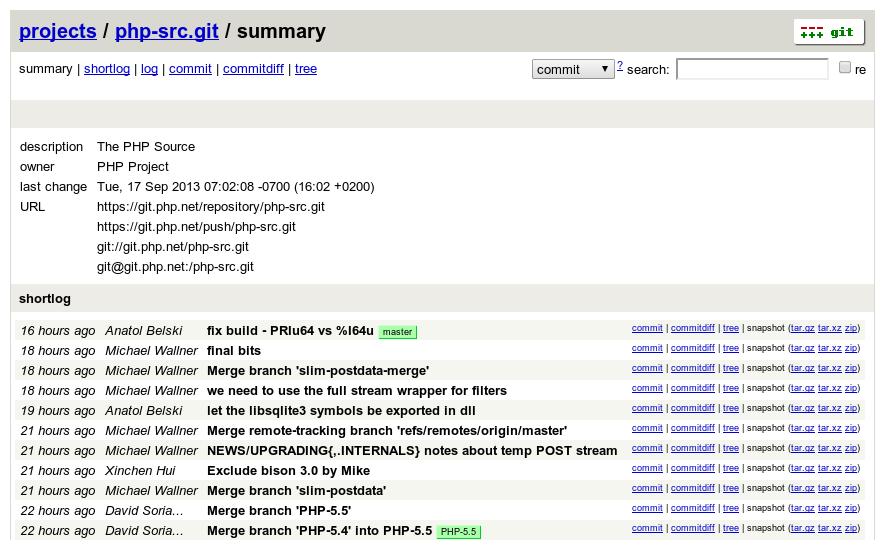Click commitdiff link in "Merge branch 'PHP-5.5'" row
The height and width of the screenshot is (540, 885).
(693, 508)
